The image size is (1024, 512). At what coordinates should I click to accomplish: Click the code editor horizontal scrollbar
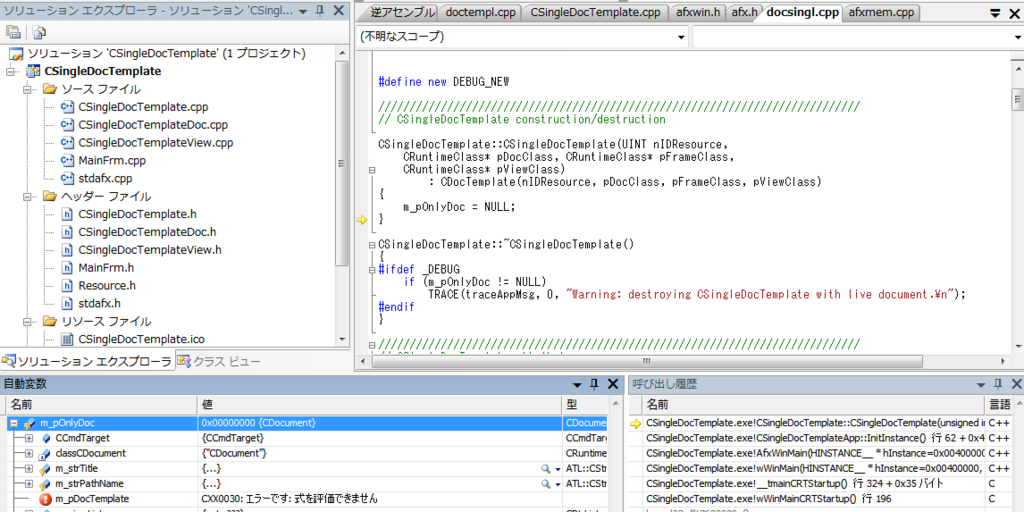click(647, 361)
